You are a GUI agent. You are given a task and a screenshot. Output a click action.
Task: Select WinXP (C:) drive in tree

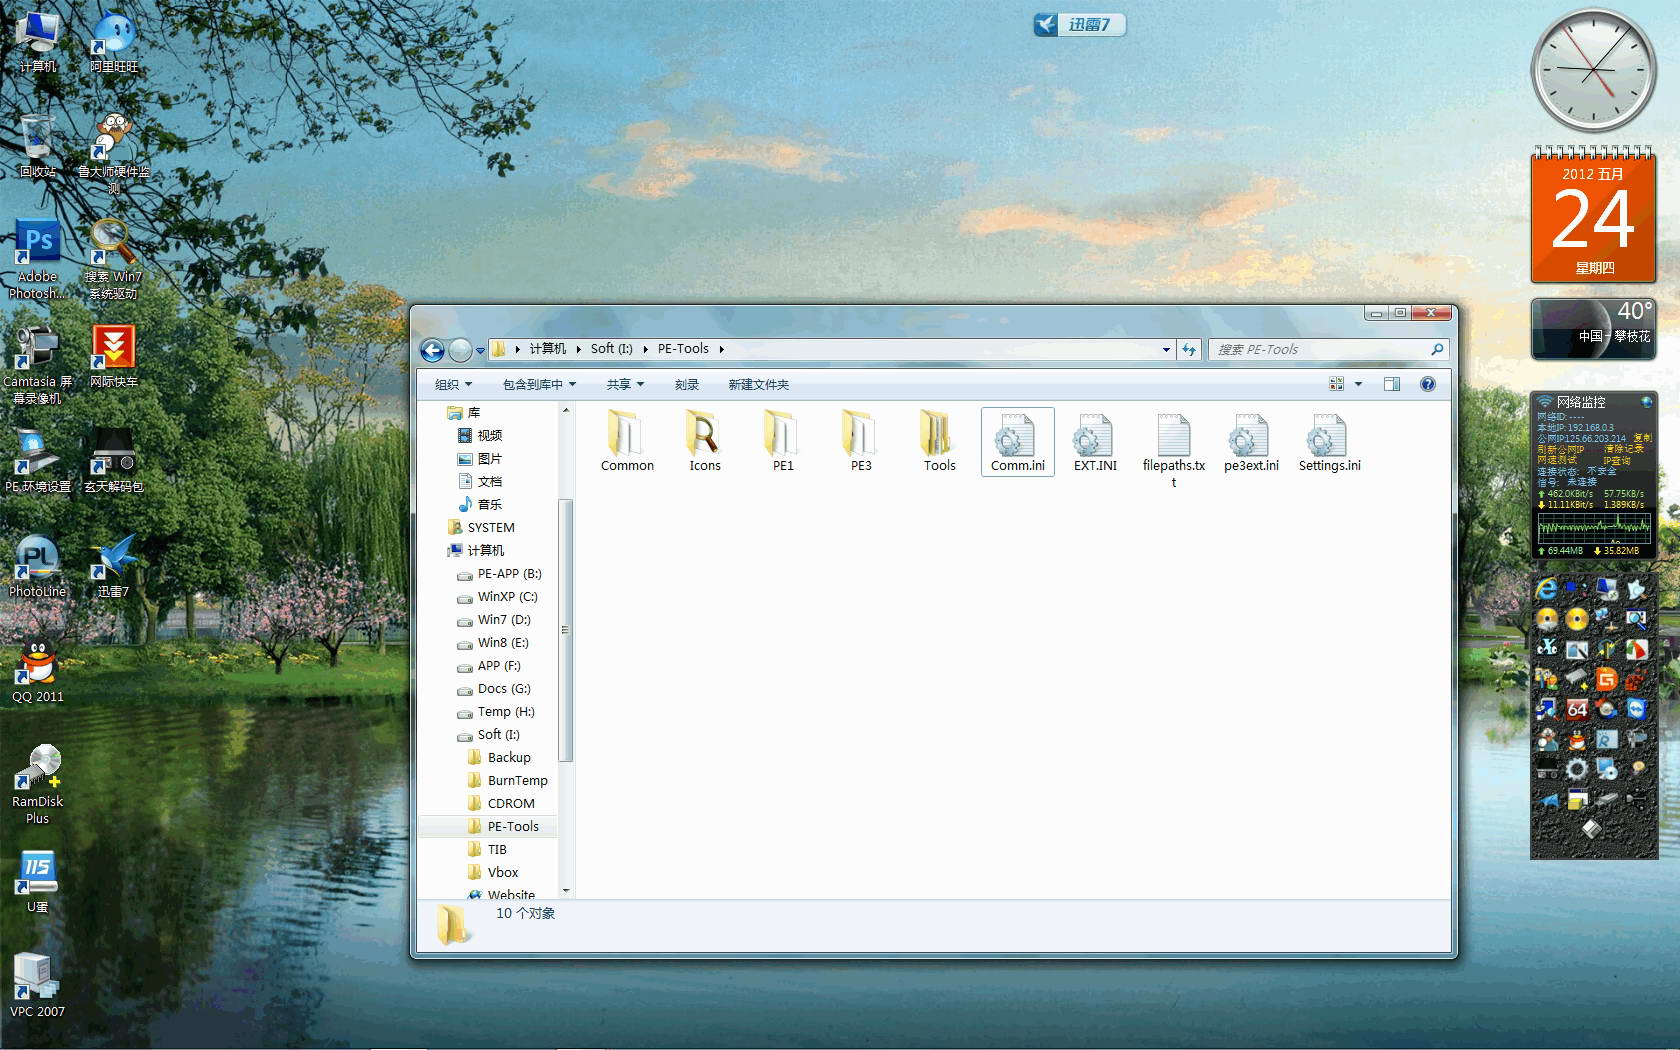pos(497,596)
